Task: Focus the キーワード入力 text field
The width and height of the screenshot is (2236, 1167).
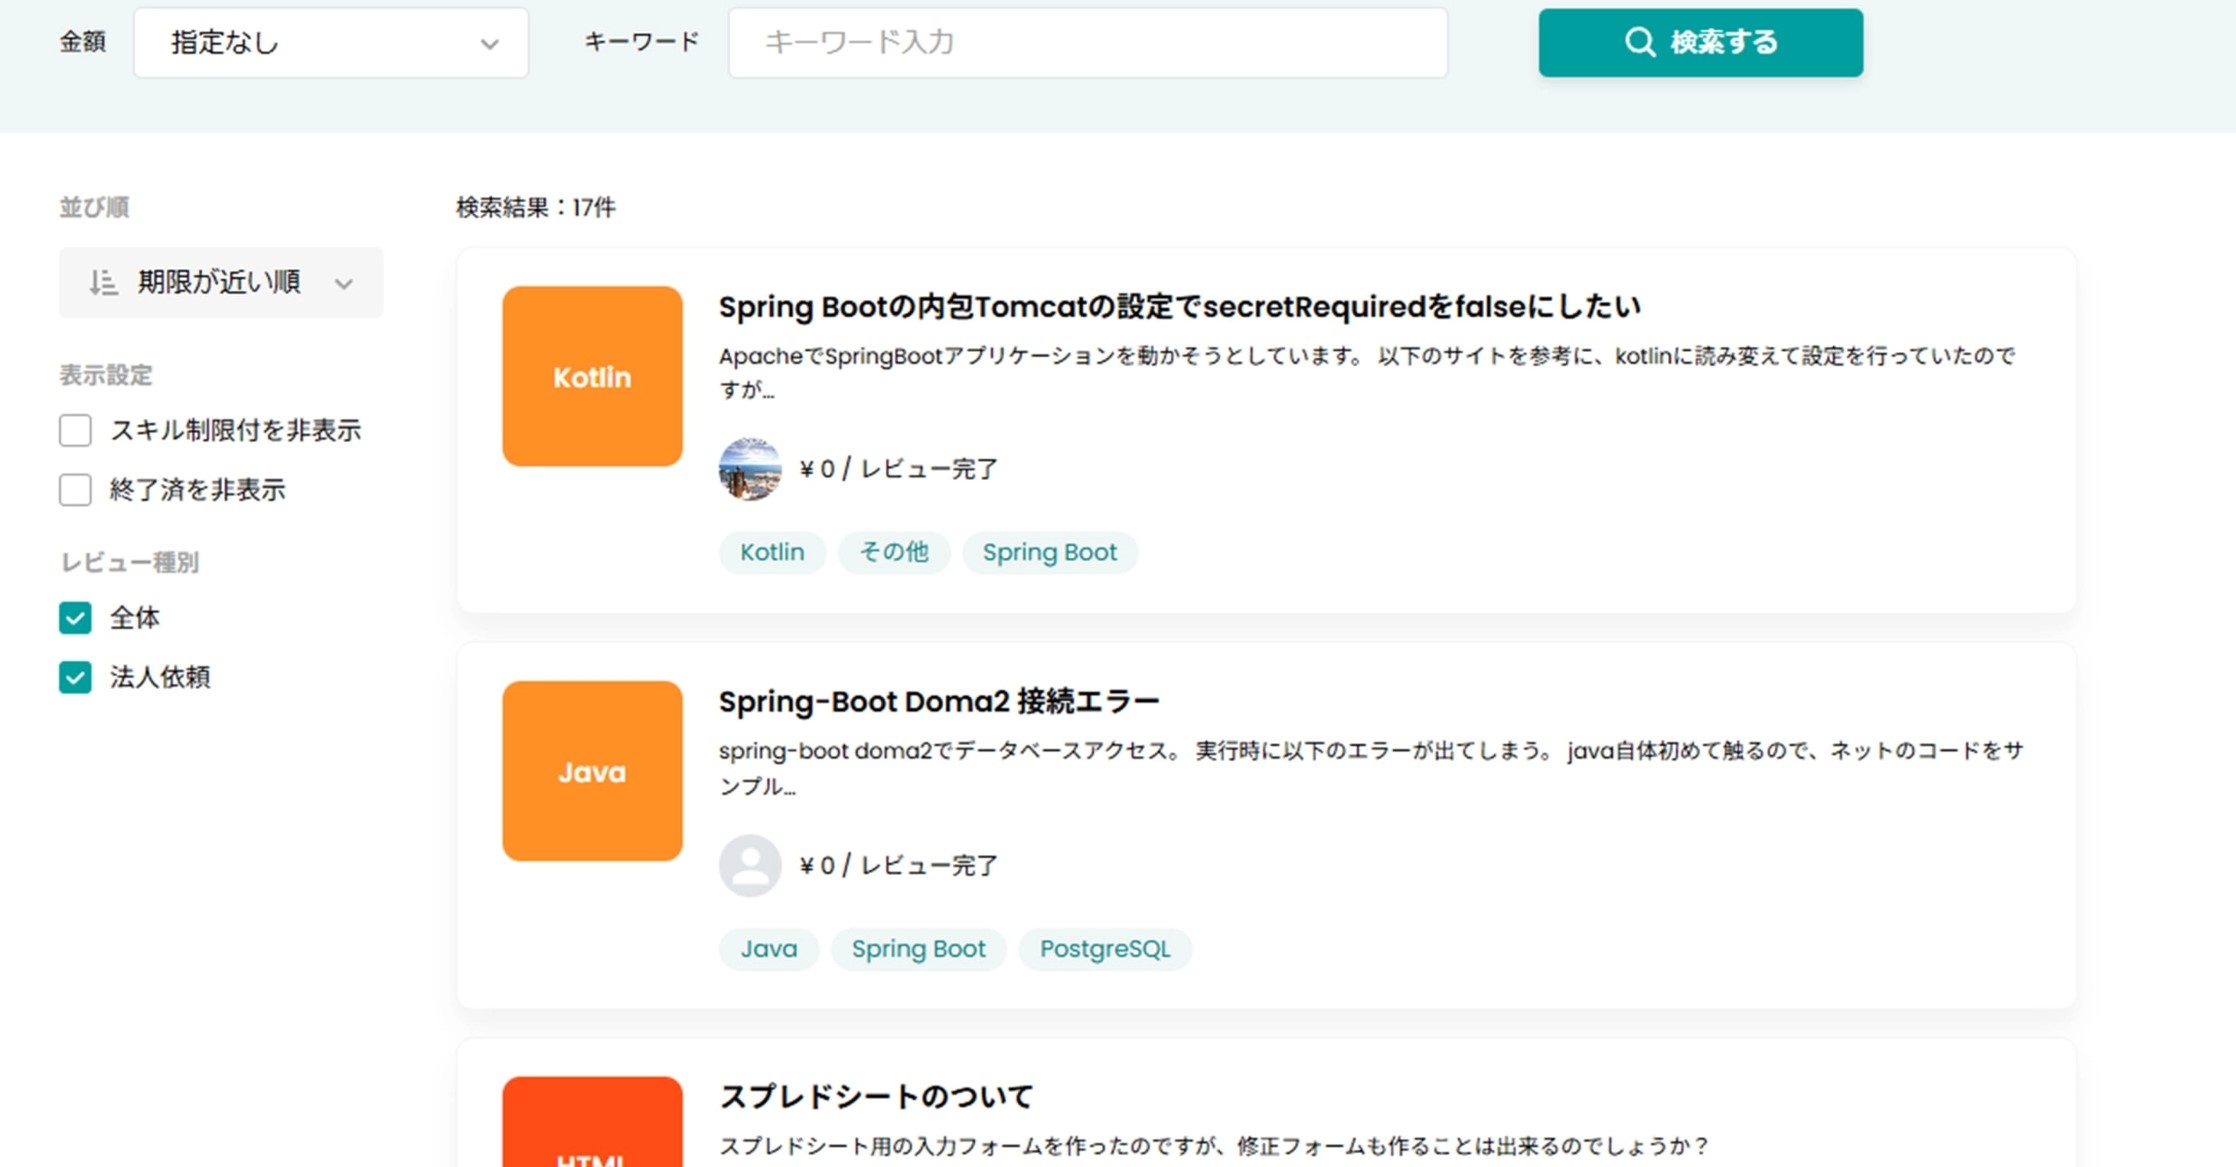Action: point(1088,43)
